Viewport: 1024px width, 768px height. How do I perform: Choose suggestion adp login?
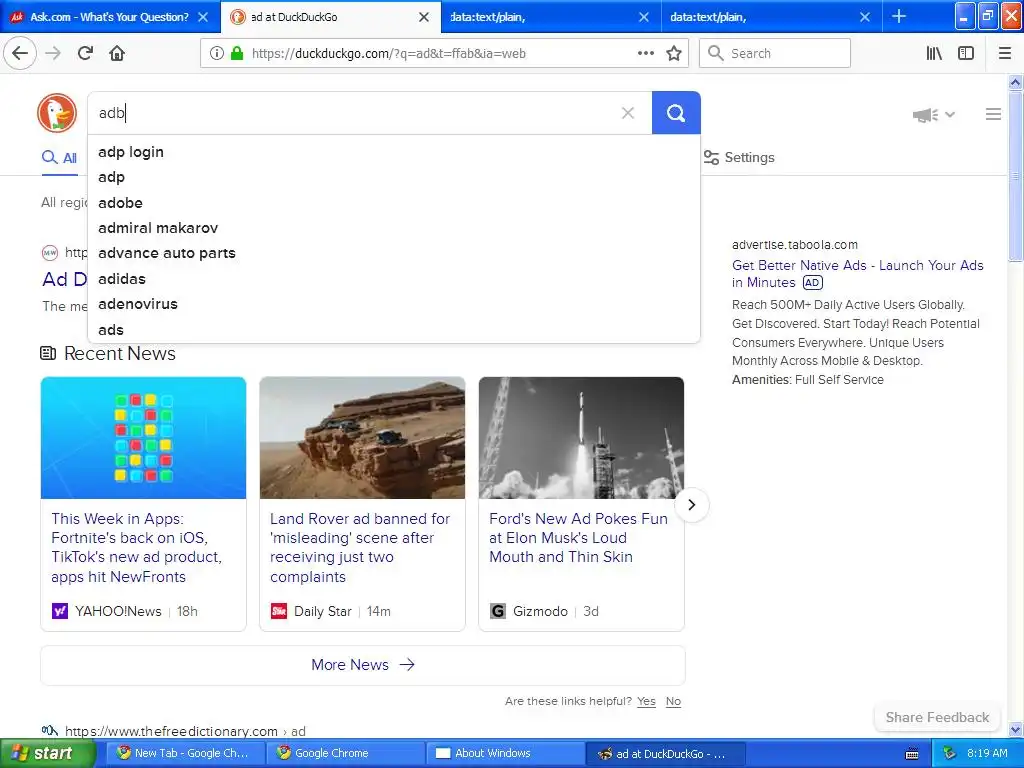click(x=394, y=152)
